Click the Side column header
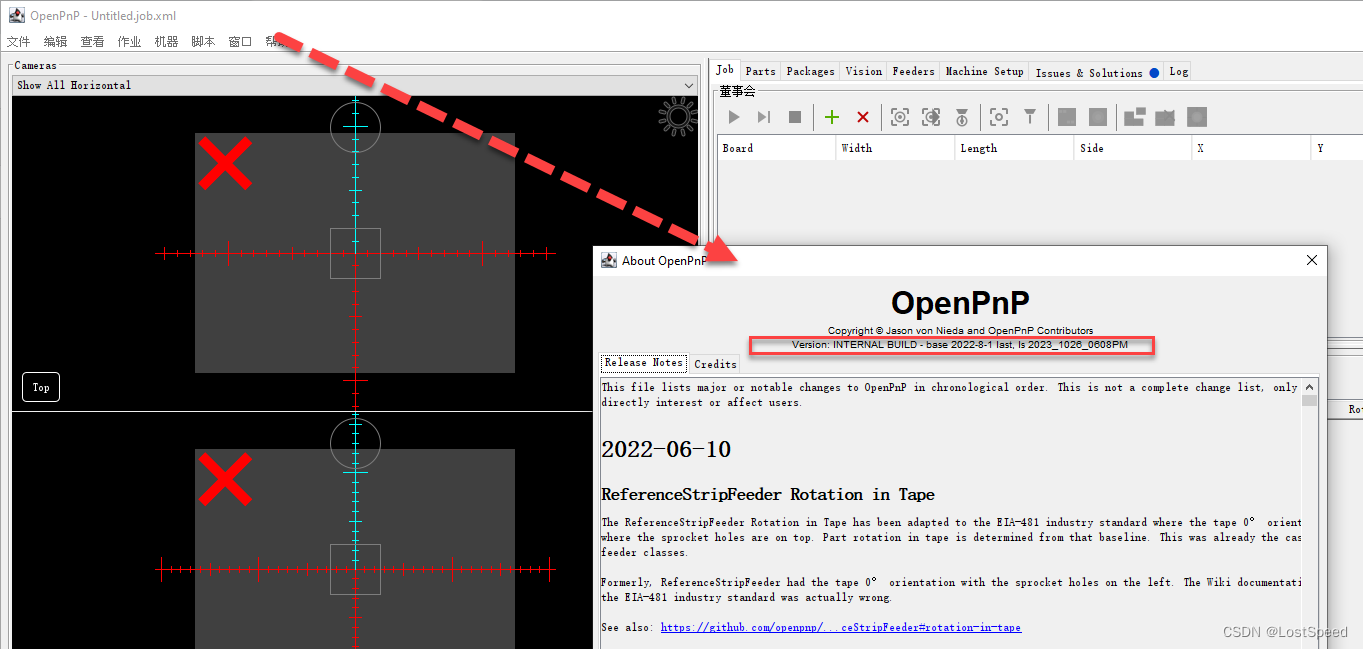The image size is (1363, 649). (x=1133, y=148)
